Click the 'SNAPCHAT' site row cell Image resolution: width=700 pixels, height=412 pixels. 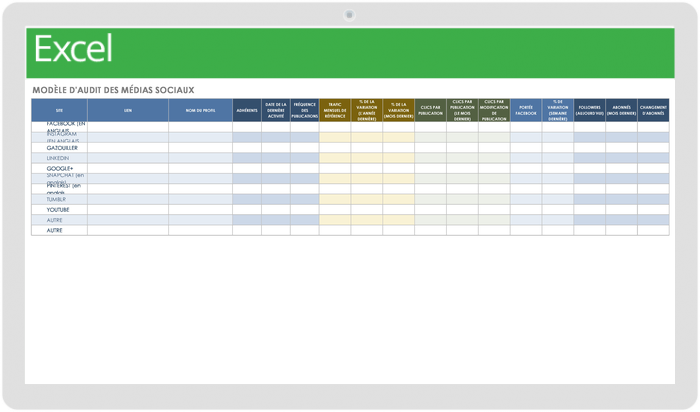click(59, 179)
